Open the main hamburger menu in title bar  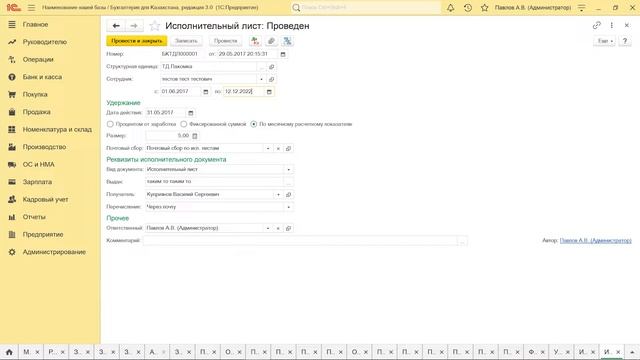[31, 8]
